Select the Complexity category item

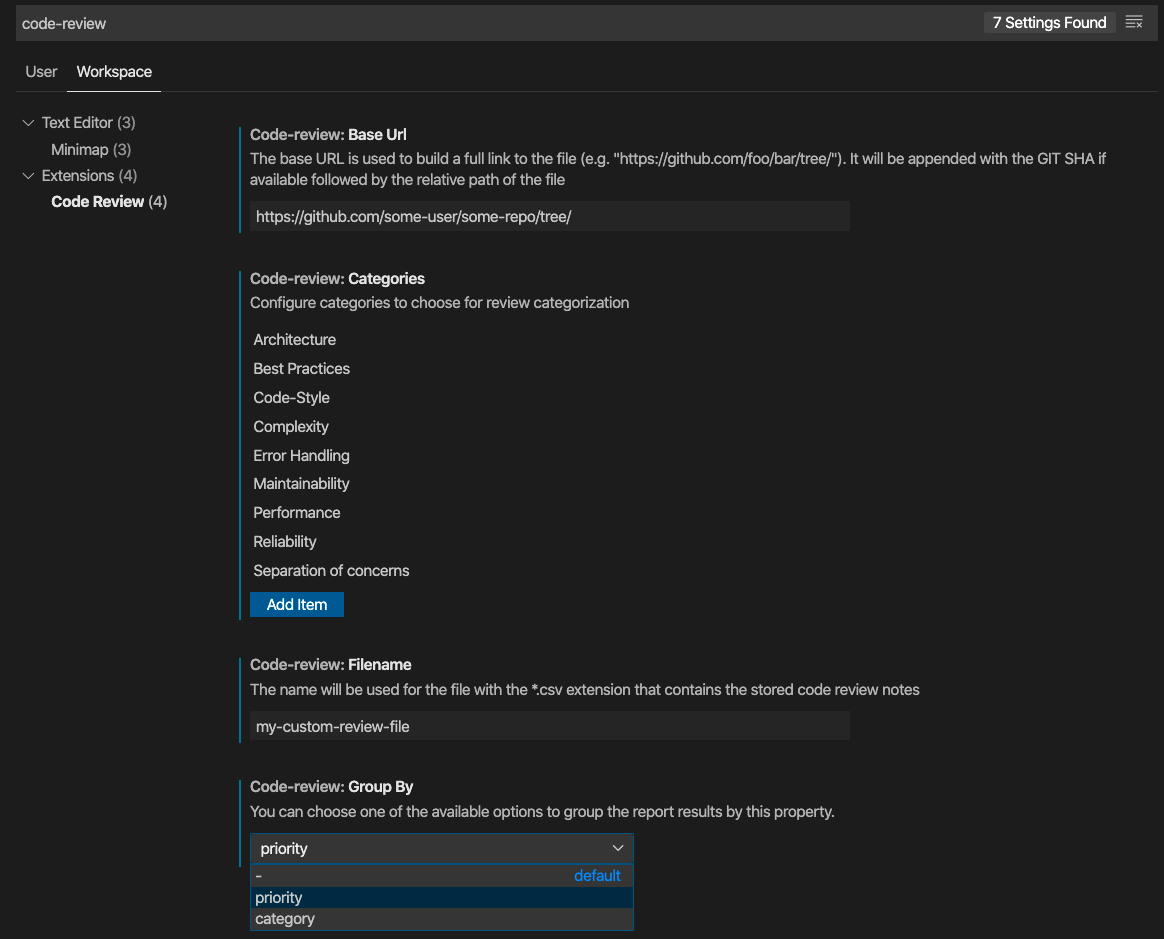pyautogui.click(x=290, y=426)
